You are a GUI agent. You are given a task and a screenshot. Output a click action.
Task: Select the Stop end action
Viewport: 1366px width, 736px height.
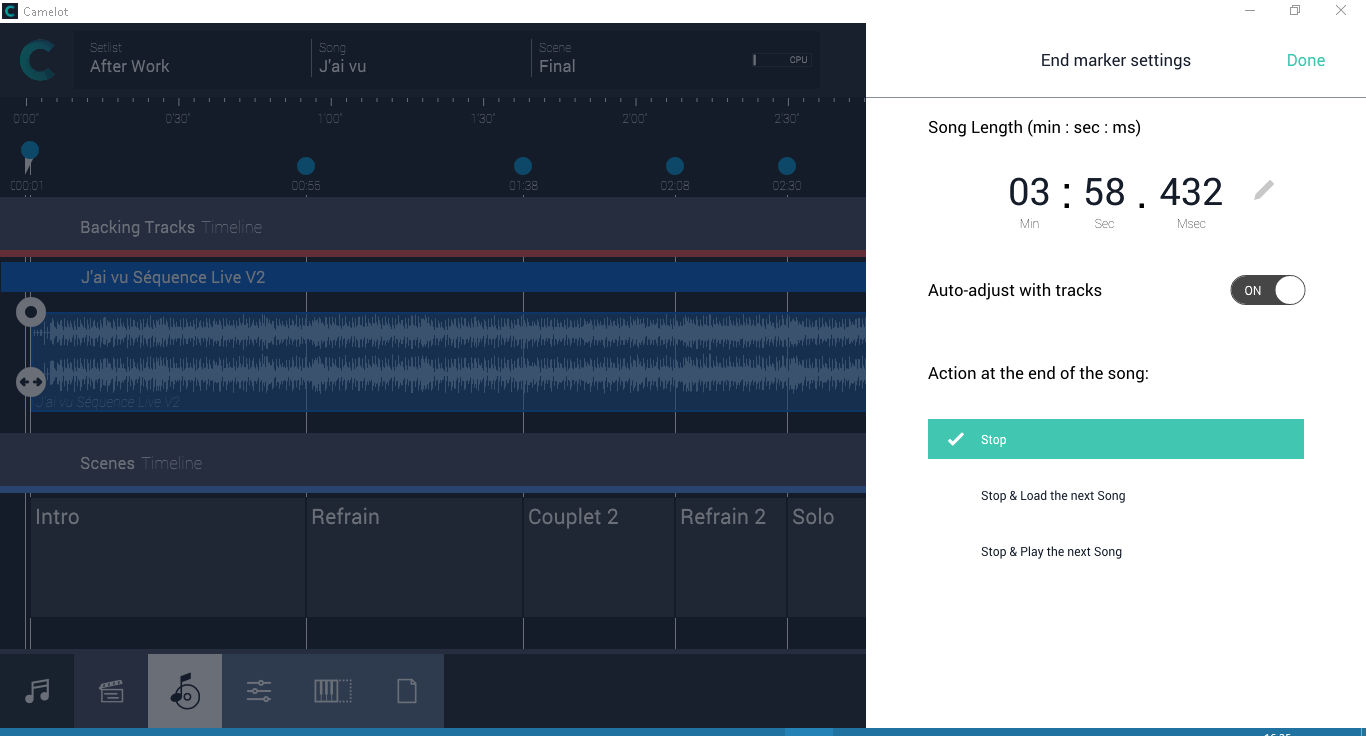tap(1115, 439)
